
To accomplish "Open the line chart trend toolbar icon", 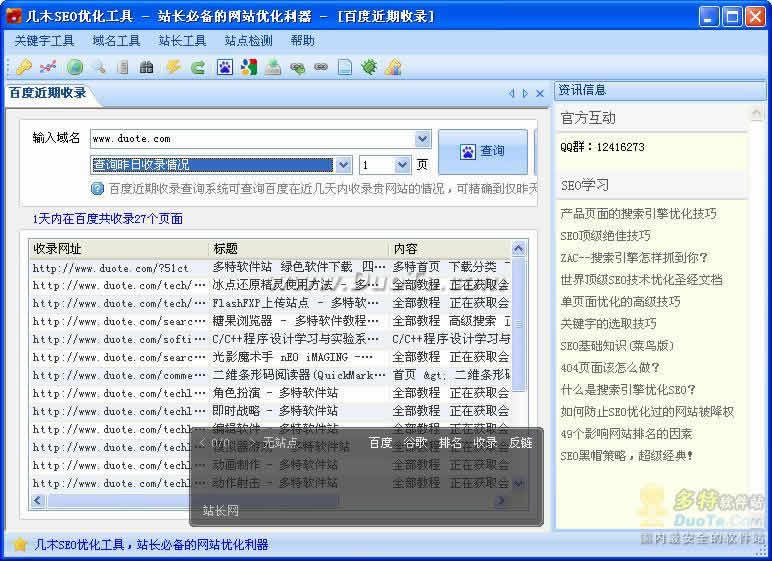I will (49, 66).
